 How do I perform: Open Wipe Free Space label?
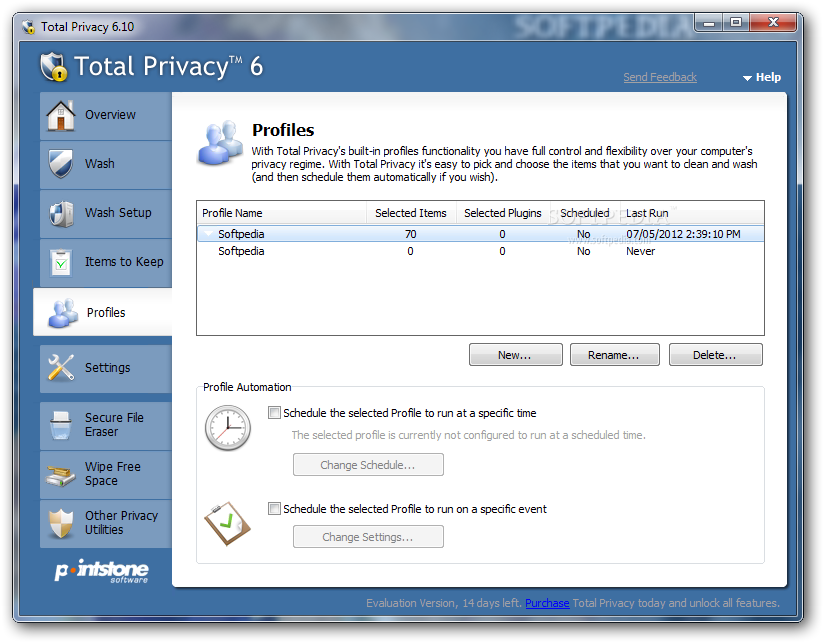(112, 474)
